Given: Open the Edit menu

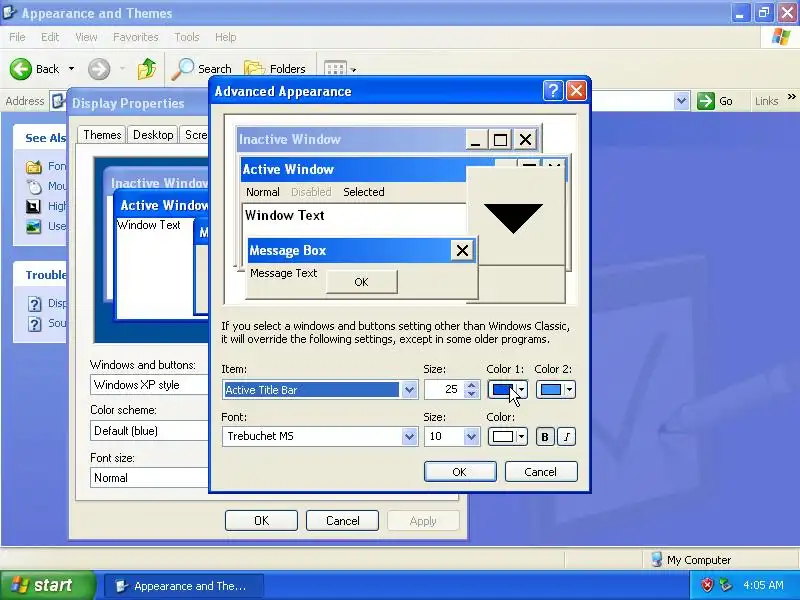Looking at the screenshot, I should (50, 37).
